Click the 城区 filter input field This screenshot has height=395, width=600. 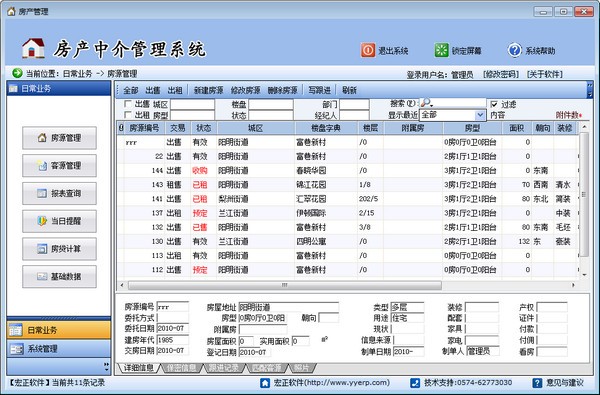pyautogui.click(x=192, y=104)
